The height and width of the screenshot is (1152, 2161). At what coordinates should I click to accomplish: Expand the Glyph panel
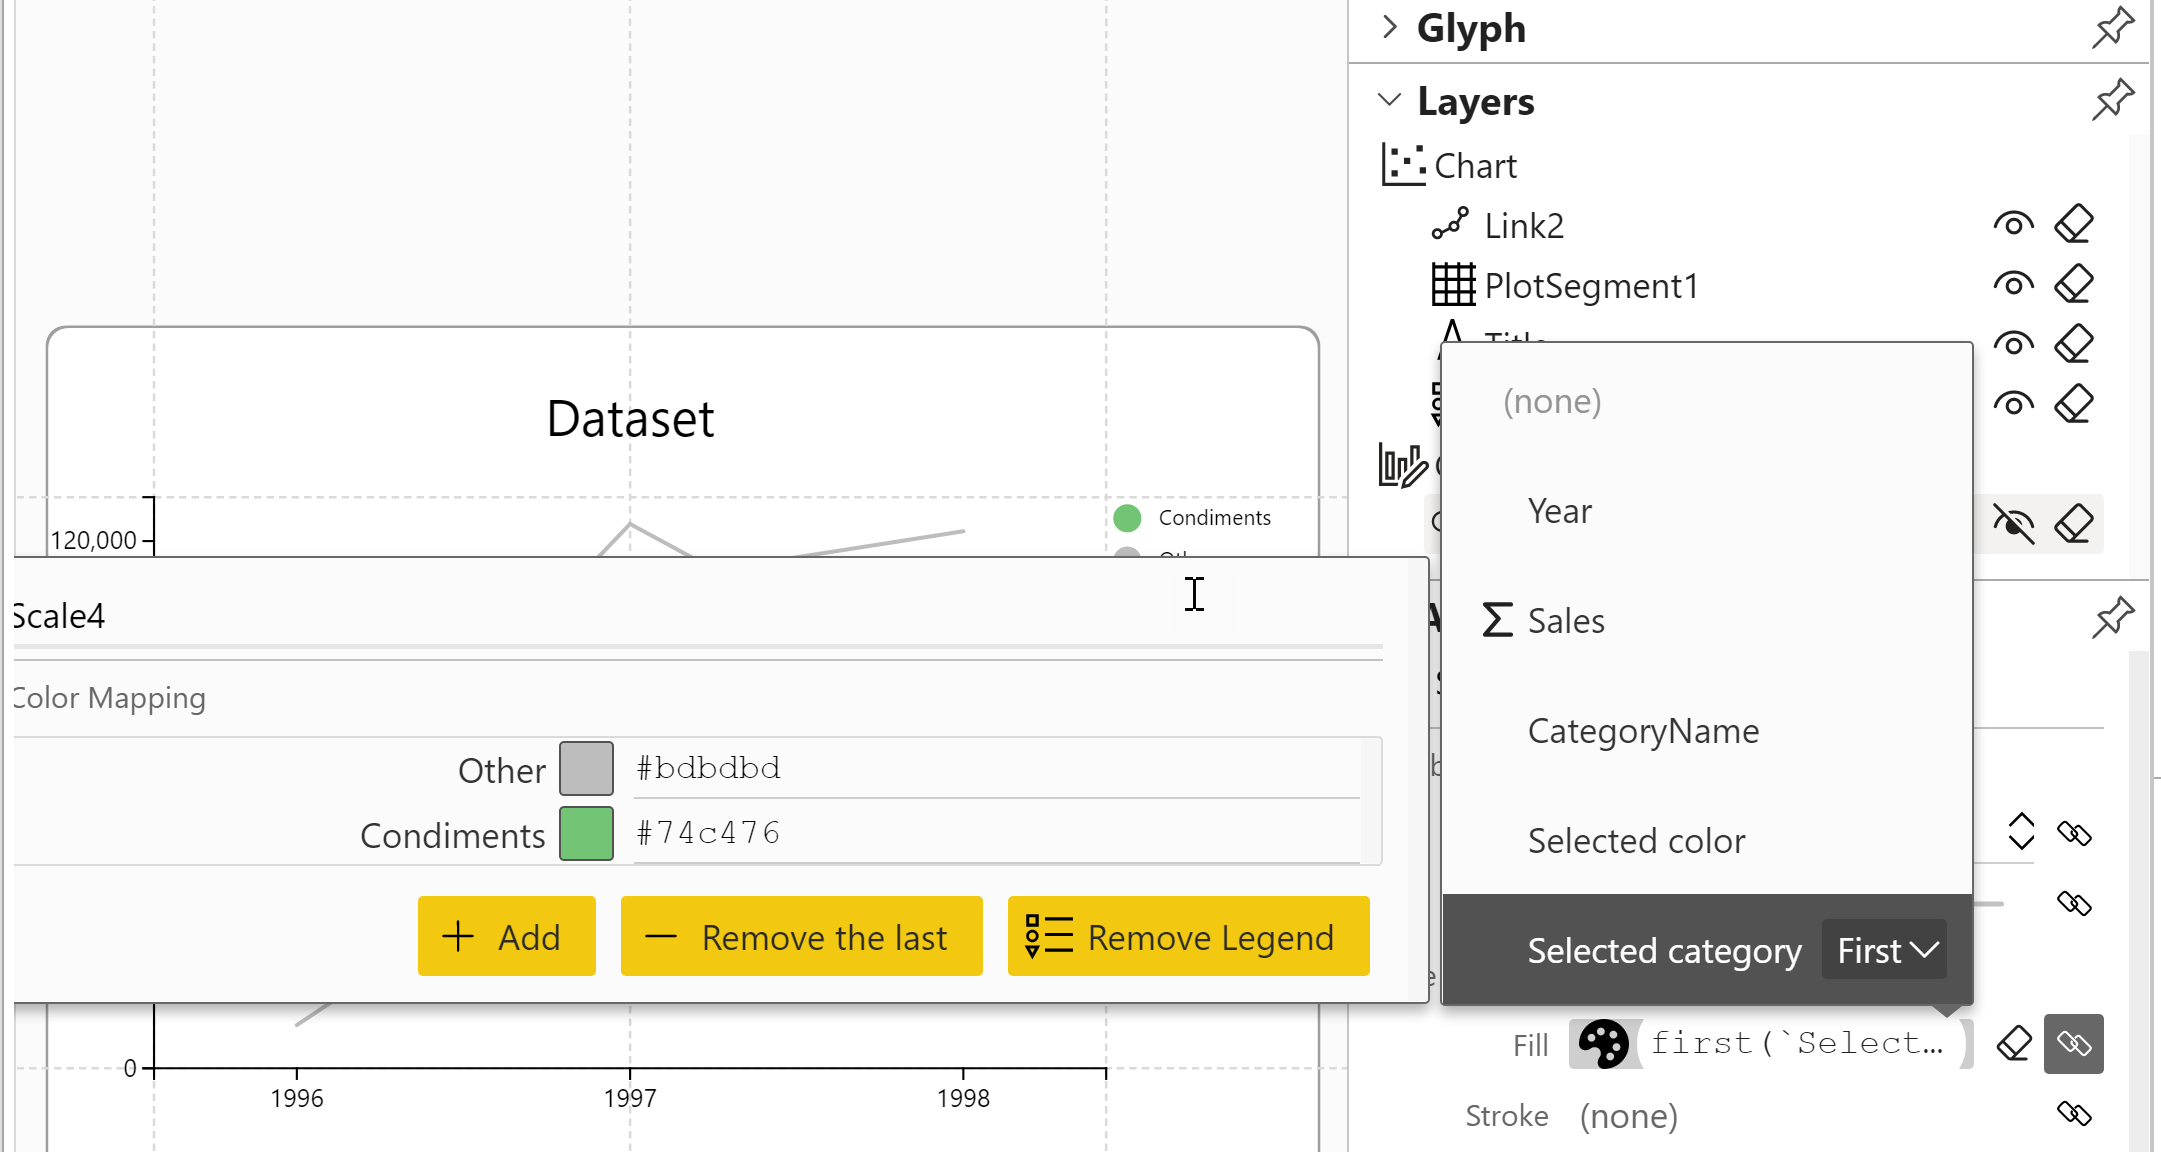1389,28
